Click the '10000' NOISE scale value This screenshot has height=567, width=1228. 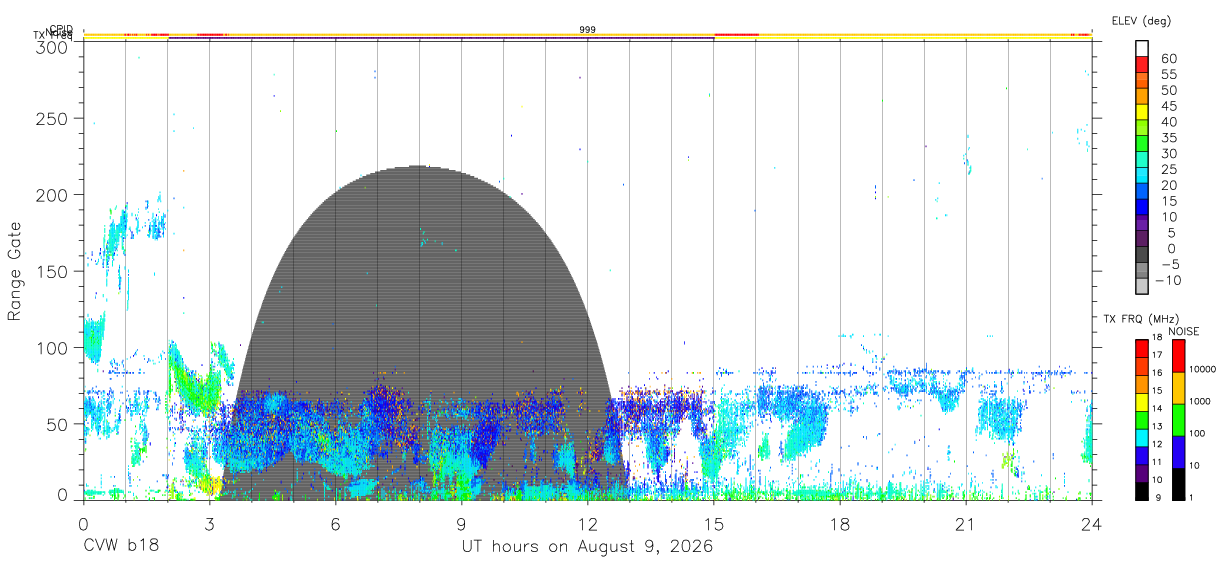pos(1205,369)
